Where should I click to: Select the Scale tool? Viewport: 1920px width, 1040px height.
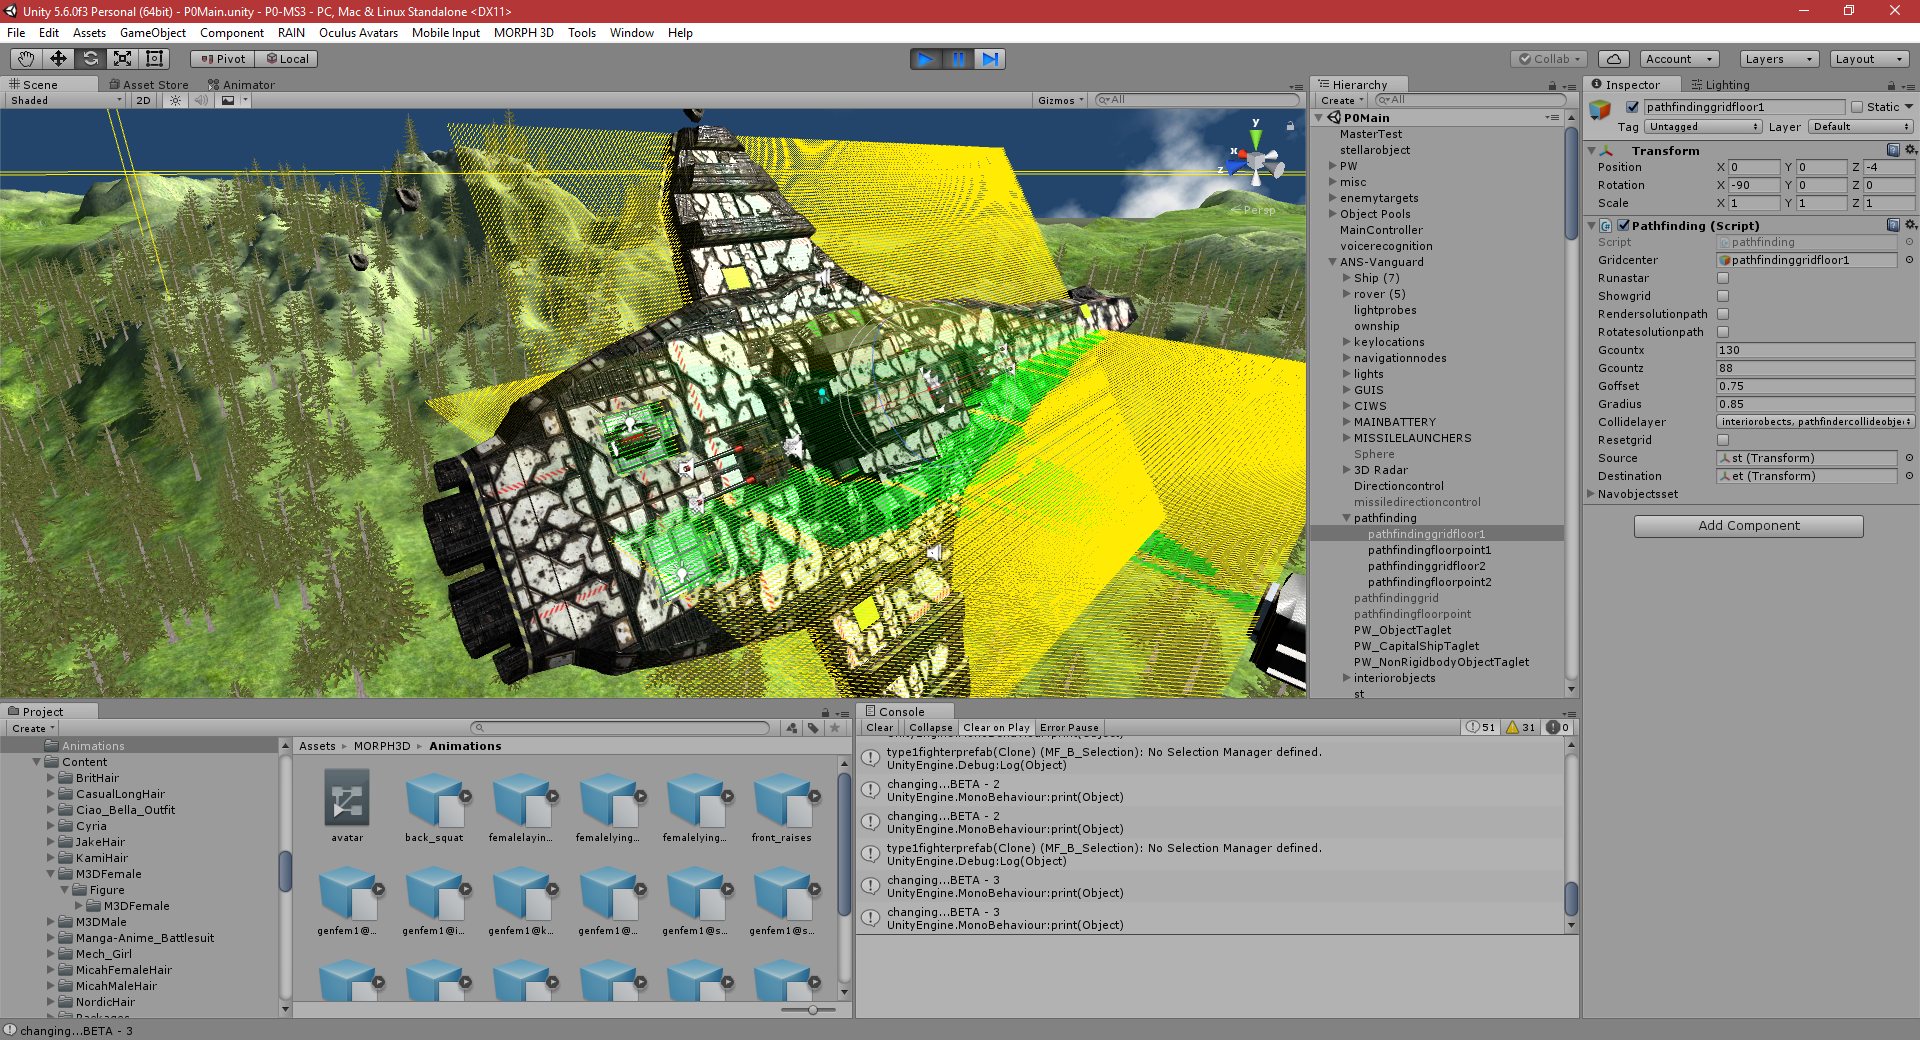(x=123, y=59)
